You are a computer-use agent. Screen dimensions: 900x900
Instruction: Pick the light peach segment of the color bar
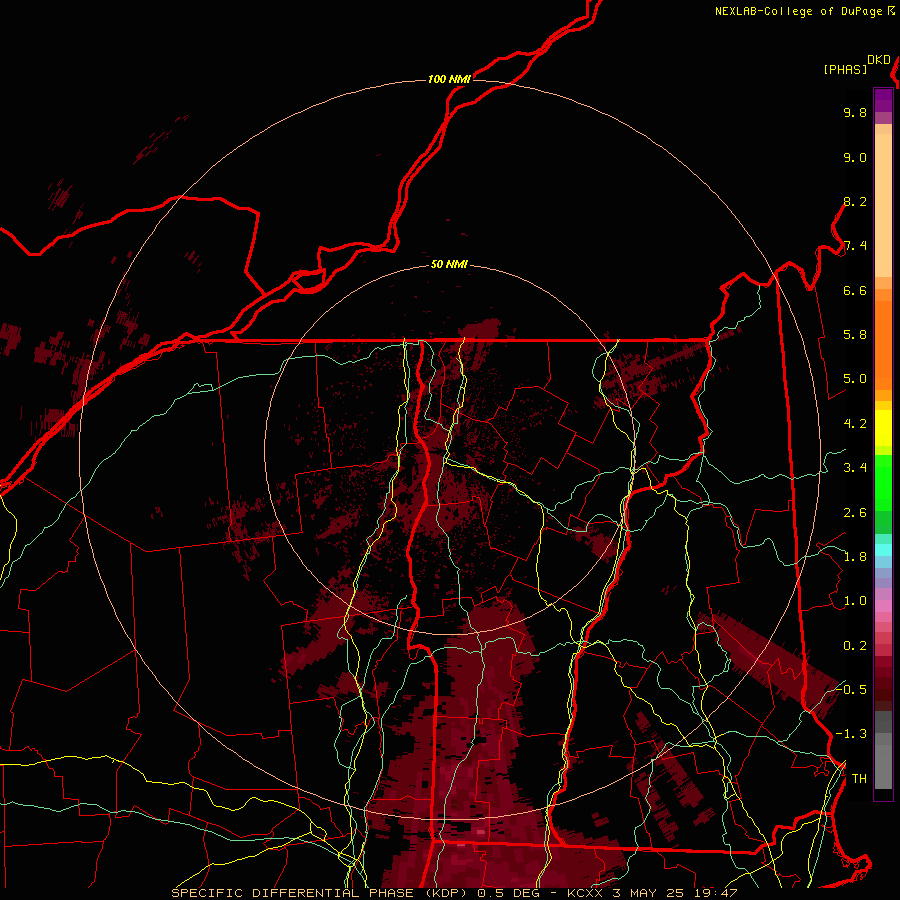click(x=883, y=205)
